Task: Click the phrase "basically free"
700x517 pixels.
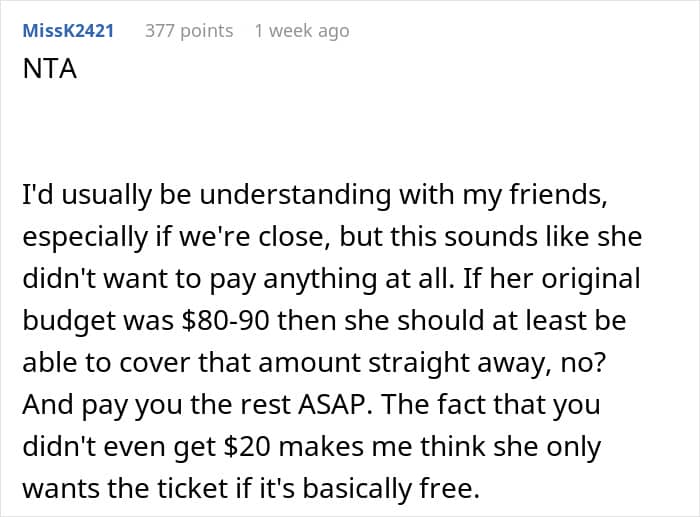Action: click(398, 490)
